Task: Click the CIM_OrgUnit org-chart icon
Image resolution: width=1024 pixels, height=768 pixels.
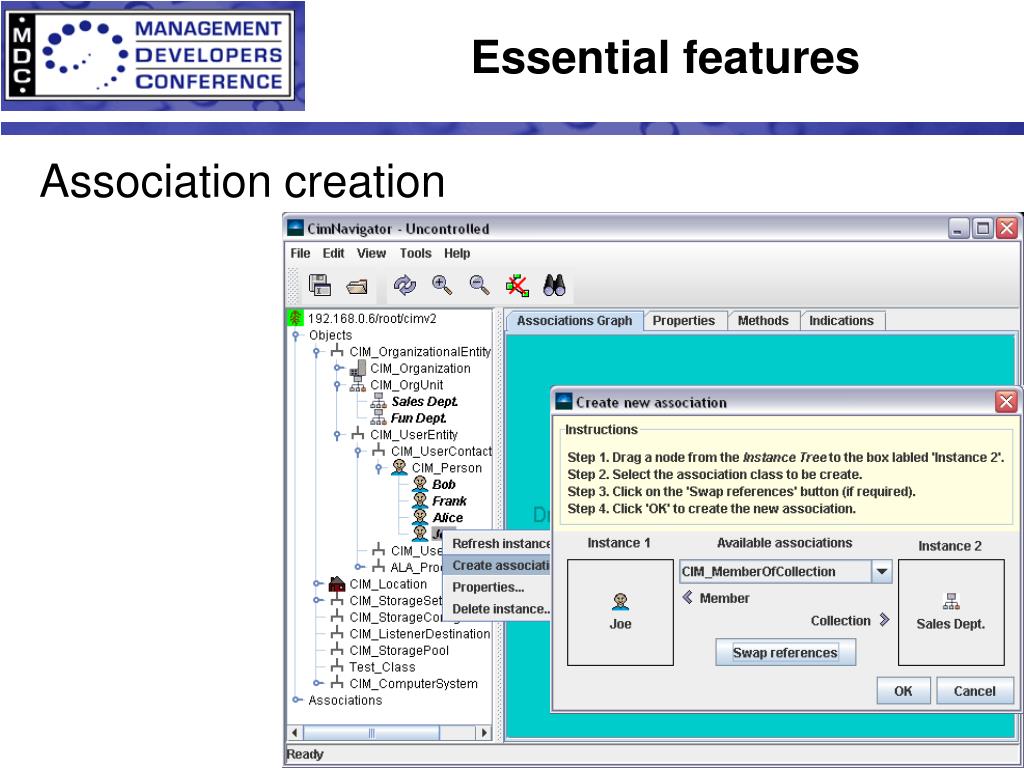Action: (x=358, y=385)
